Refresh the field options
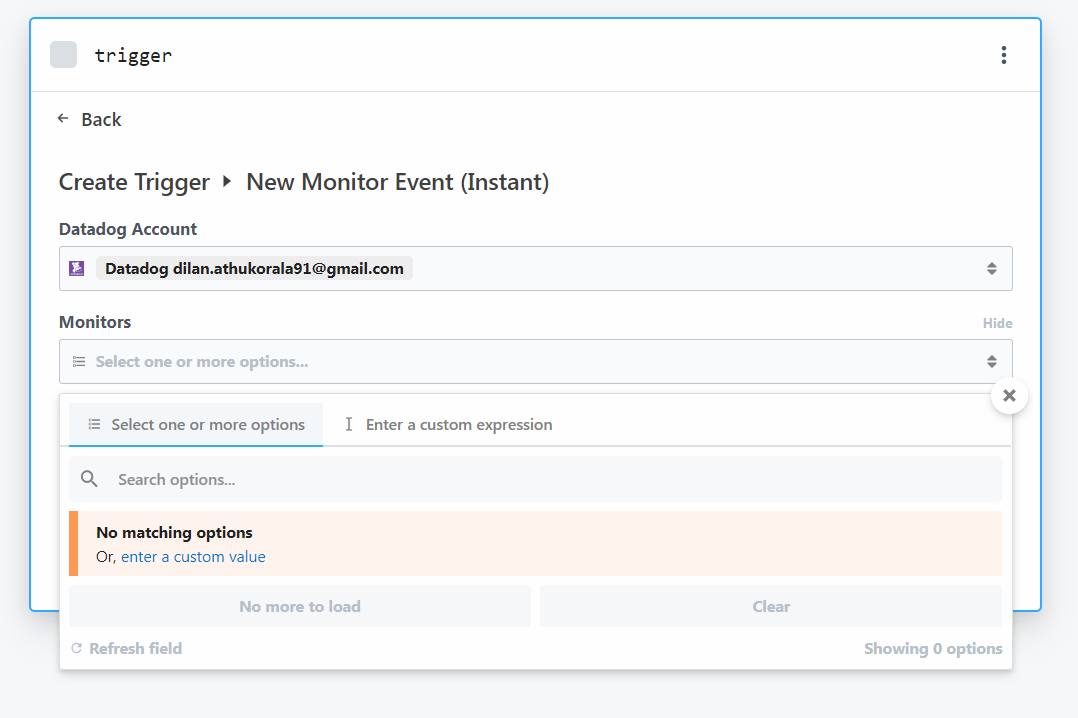The width and height of the screenshot is (1078, 718). (x=126, y=649)
